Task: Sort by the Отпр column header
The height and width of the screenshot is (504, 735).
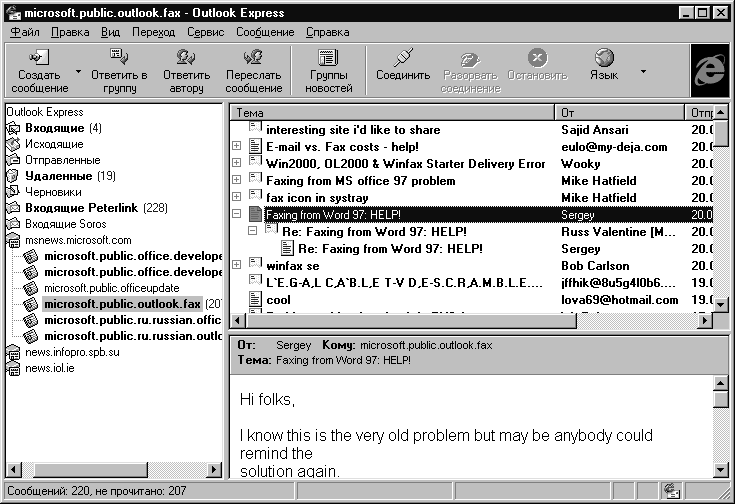Action: [699, 113]
